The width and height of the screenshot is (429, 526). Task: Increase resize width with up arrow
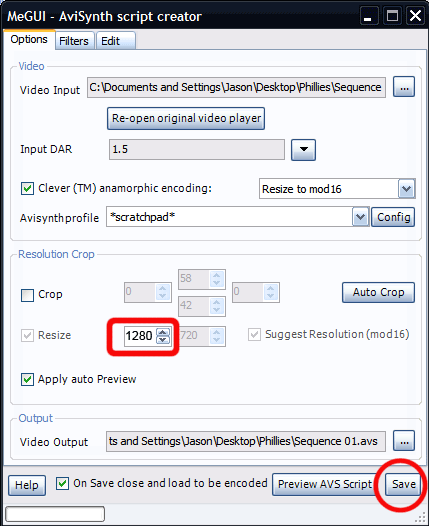point(163,332)
